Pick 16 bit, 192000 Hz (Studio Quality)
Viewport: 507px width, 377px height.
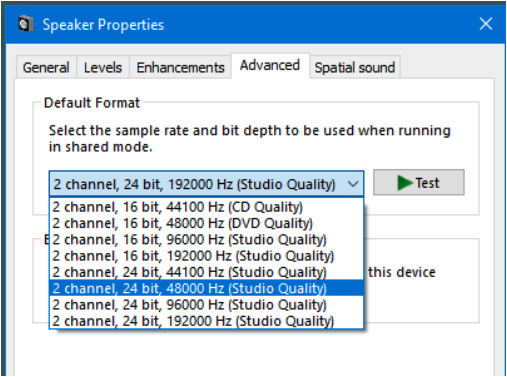(x=206, y=256)
